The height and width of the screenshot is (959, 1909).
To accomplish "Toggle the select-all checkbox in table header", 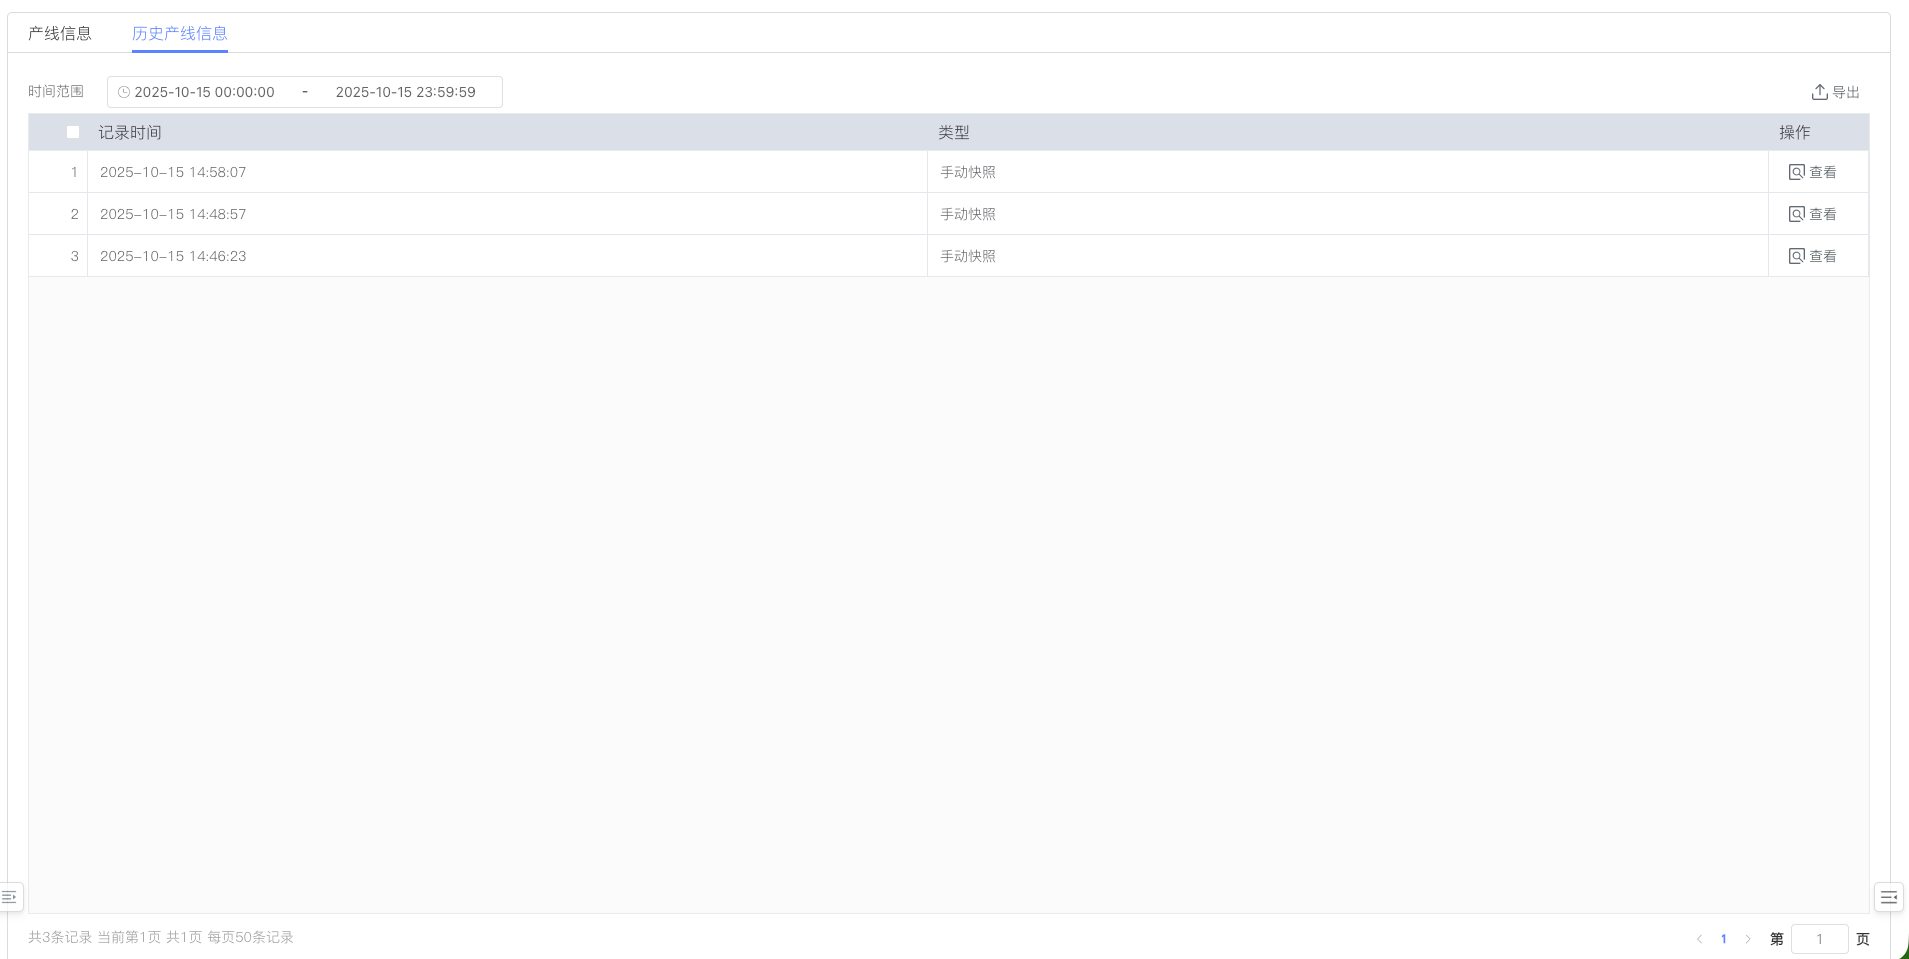I will (73, 132).
